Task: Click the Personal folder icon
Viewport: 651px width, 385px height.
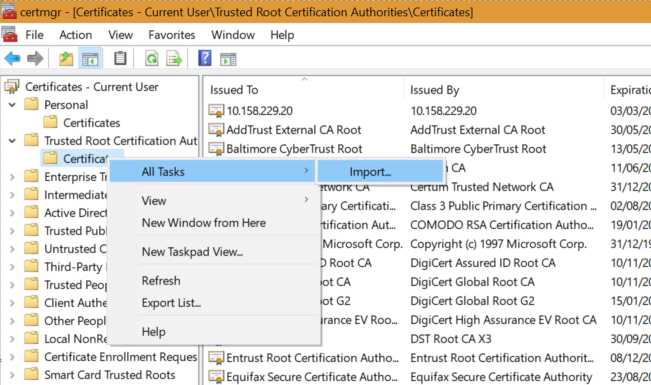Action: 31,104
